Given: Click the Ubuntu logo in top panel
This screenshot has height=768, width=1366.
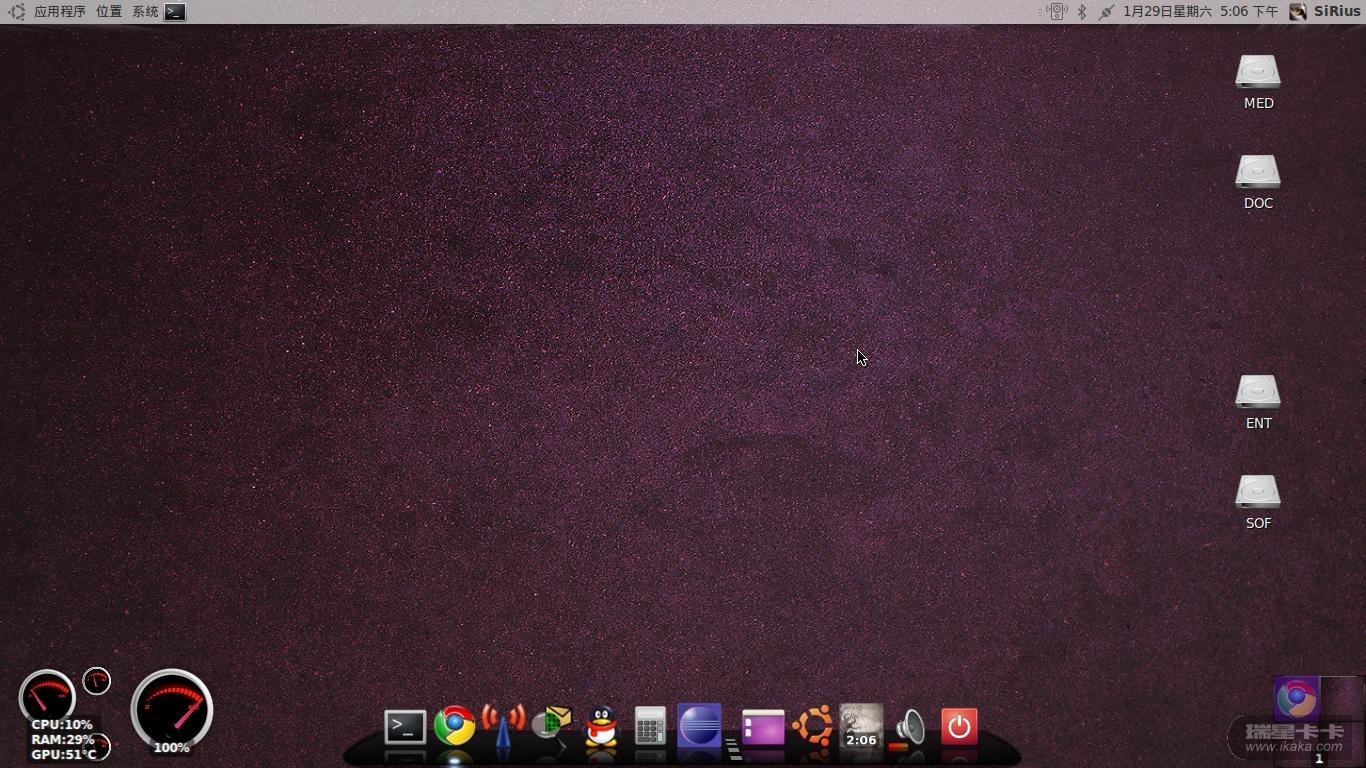Looking at the screenshot, I should (17, 12).
